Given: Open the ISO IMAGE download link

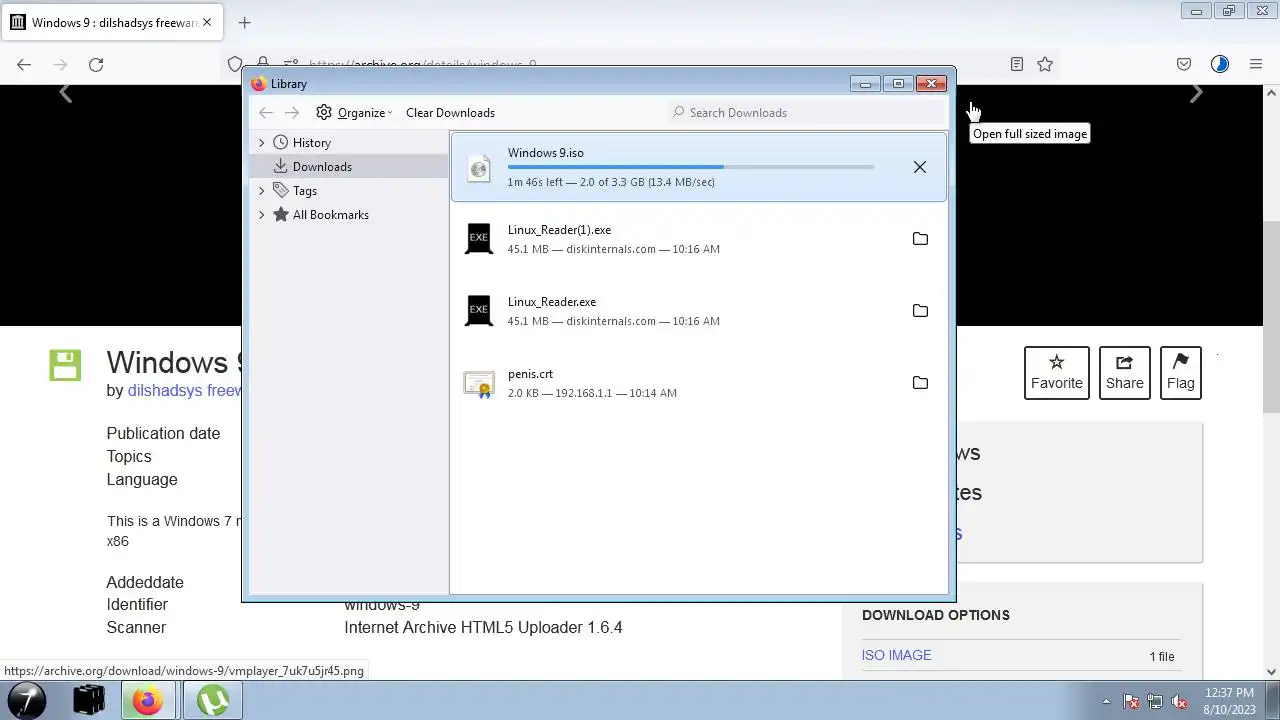Looking at the screenshot, I should point(897,655).
